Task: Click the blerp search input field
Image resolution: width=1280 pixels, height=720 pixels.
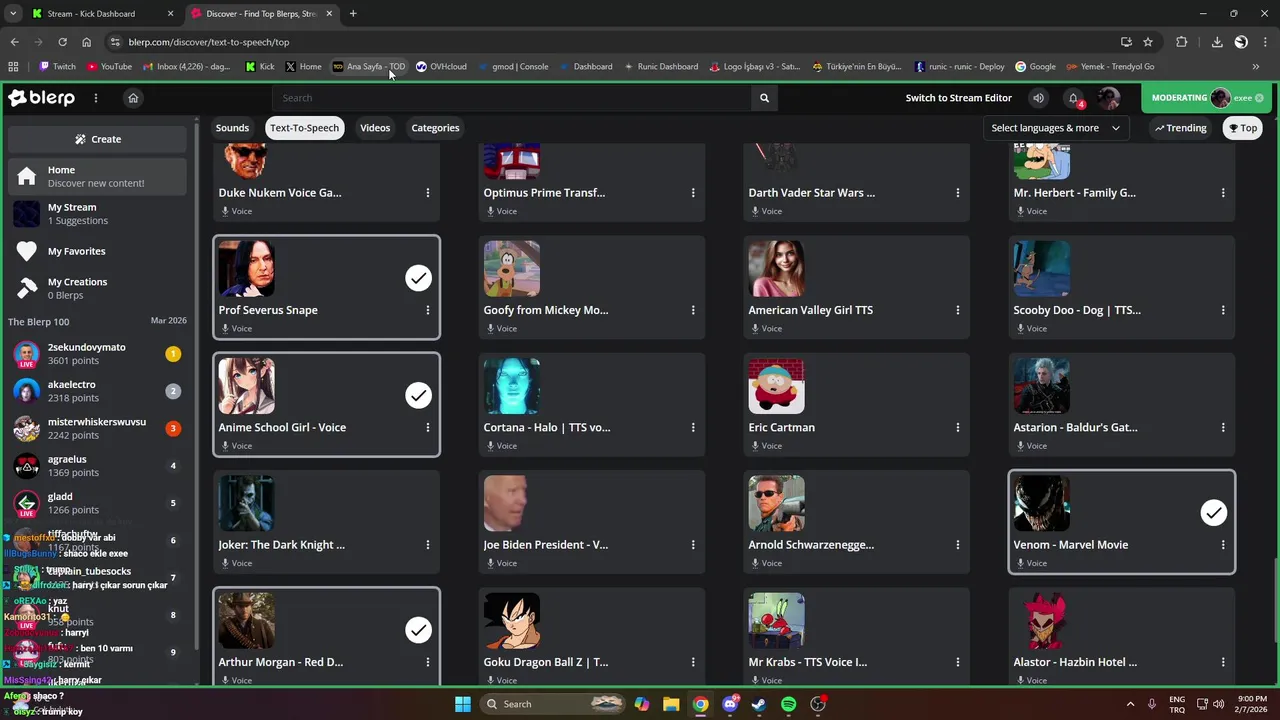Action: pyautogui.click(x=512, y=98)
